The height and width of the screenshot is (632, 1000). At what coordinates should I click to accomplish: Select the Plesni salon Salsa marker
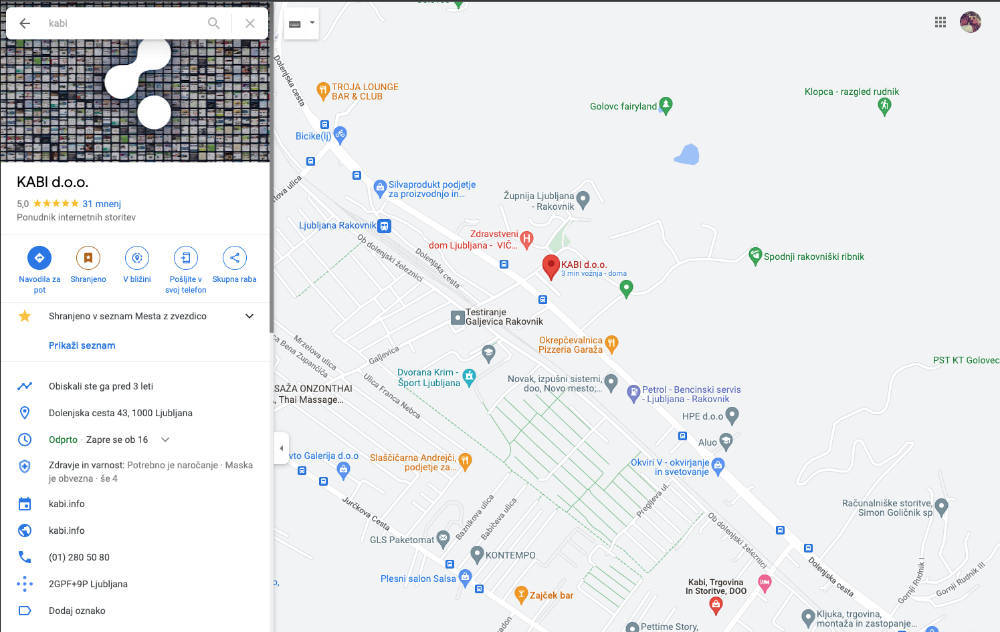click(x=465, y=578)
